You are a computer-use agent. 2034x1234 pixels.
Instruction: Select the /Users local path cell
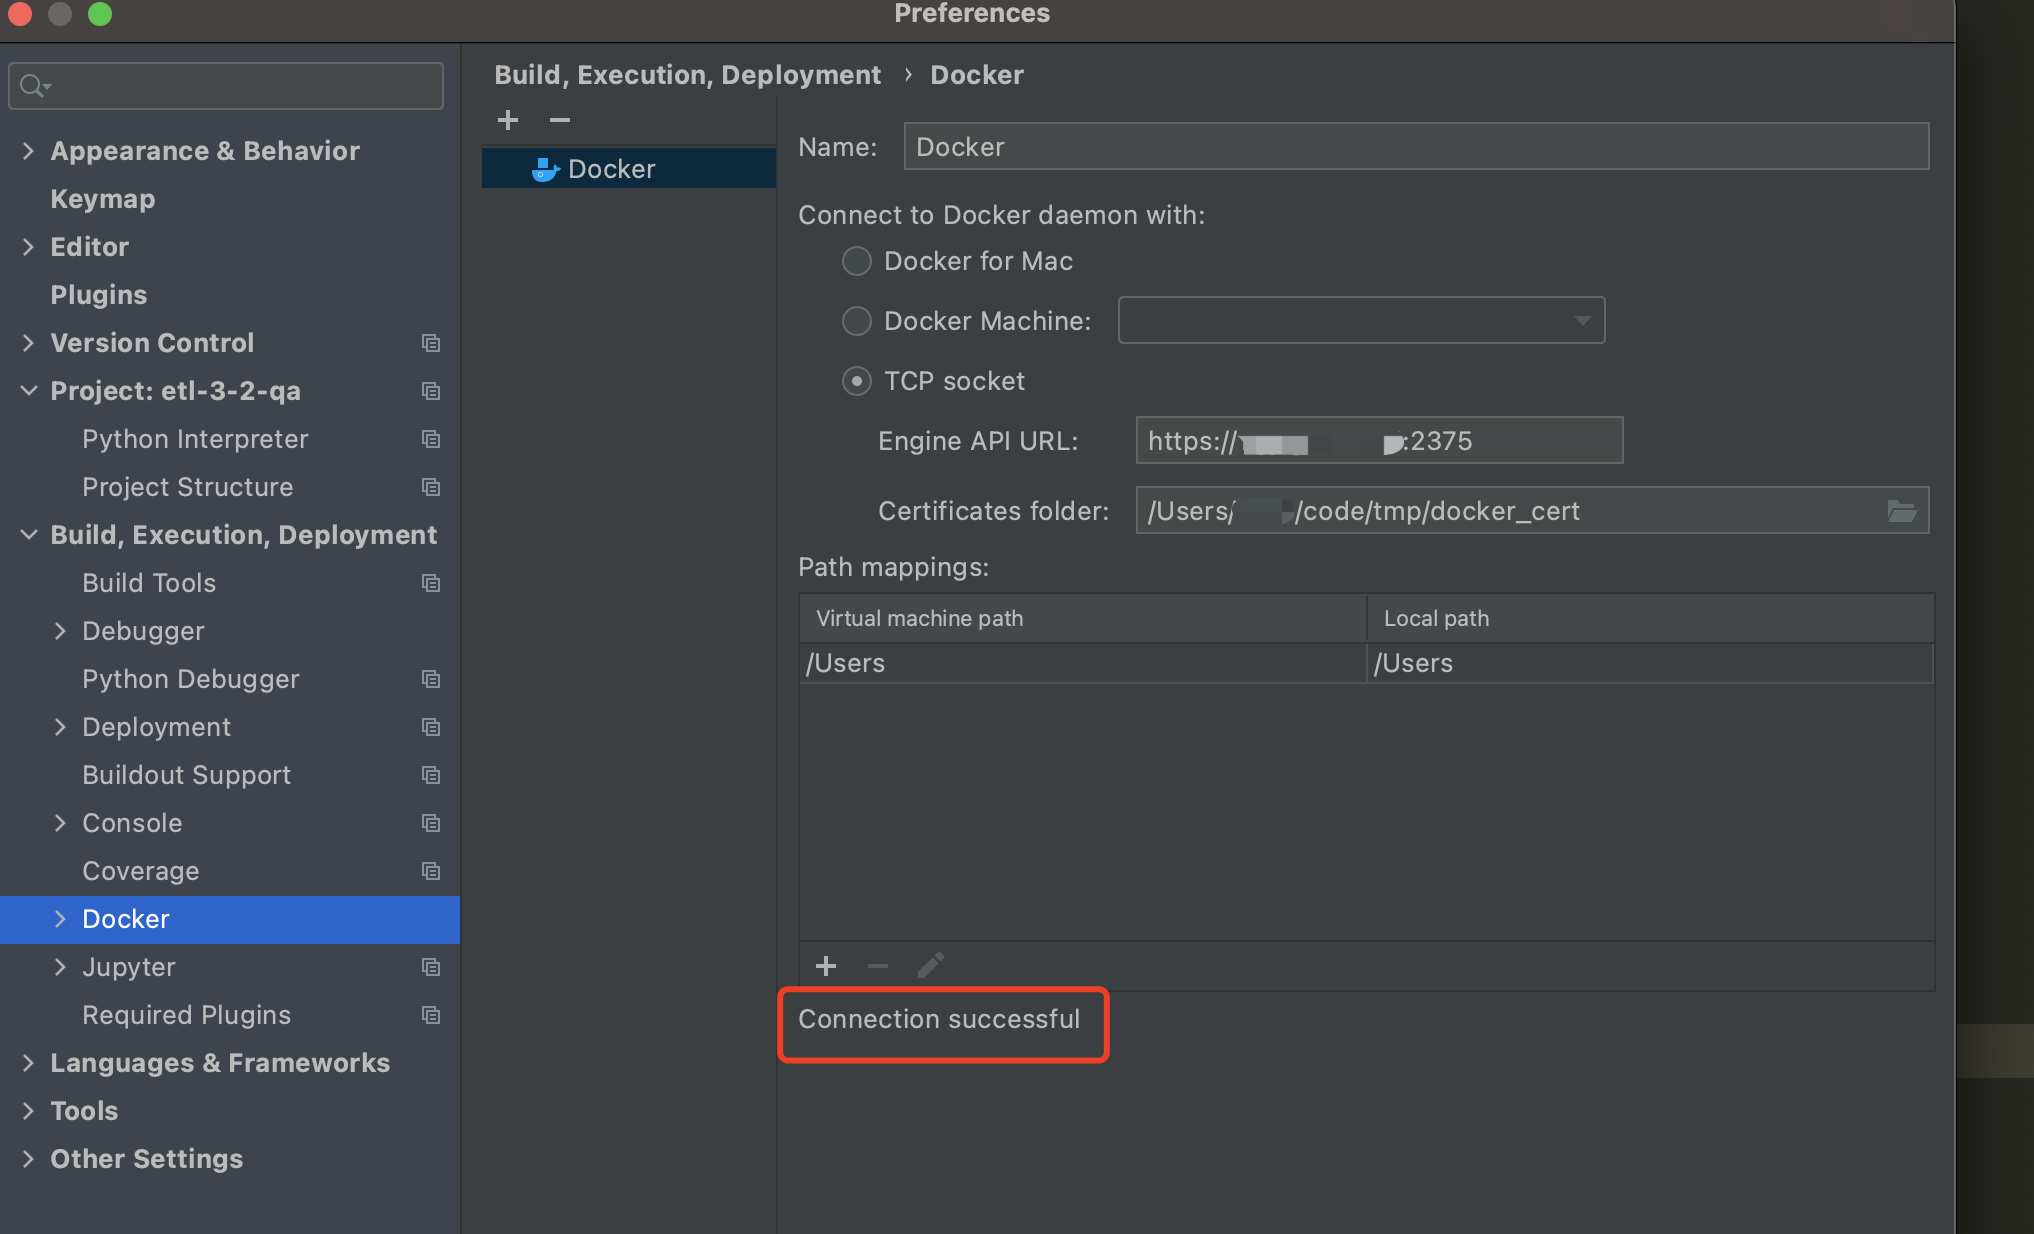point(1650,663)
